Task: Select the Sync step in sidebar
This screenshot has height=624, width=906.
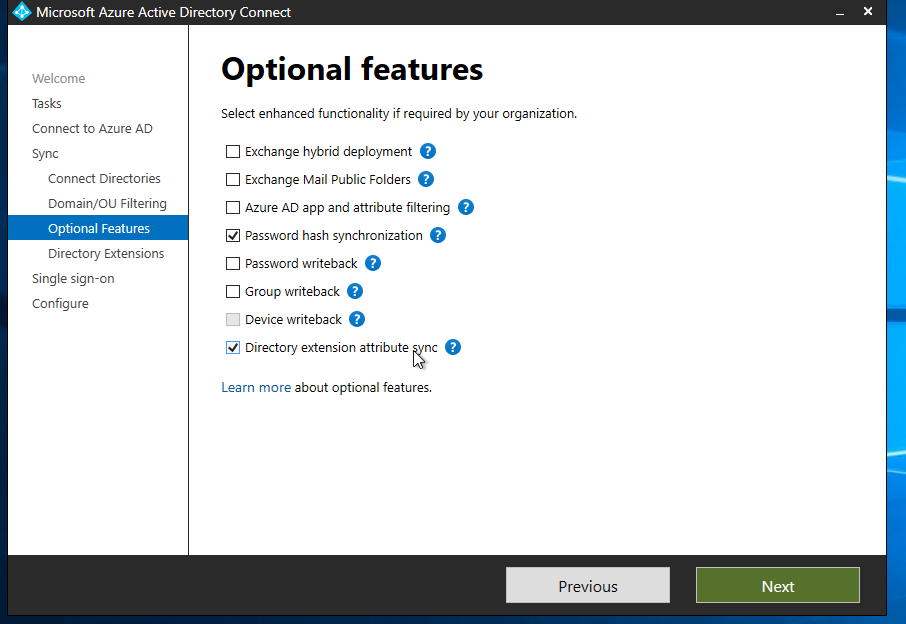Action: [45, 154]
